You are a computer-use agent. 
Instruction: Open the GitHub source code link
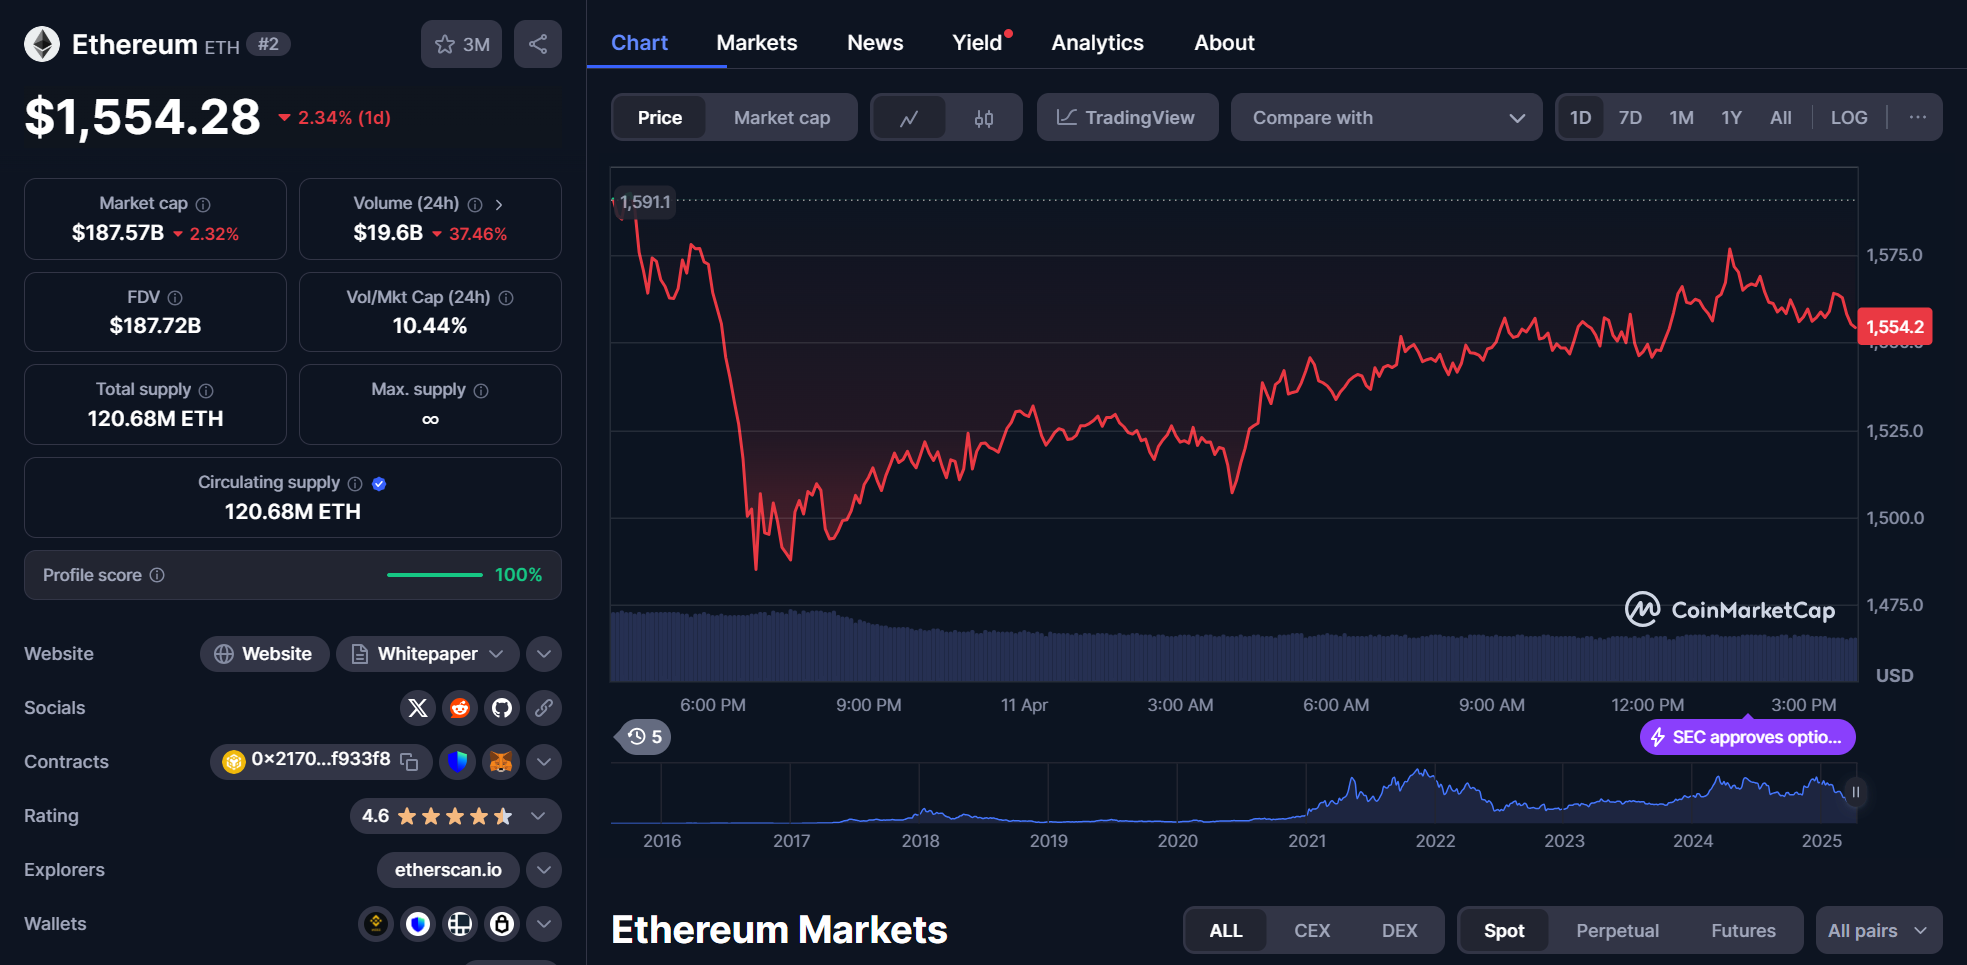(502, 708)
